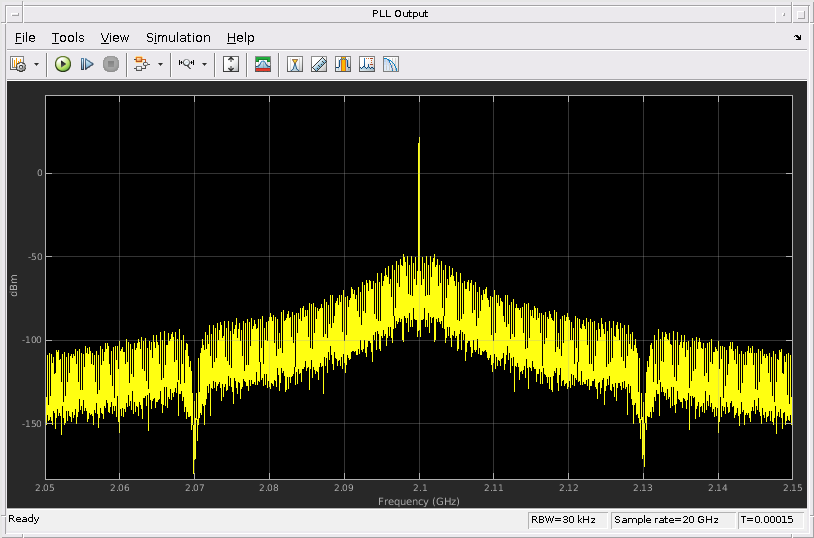Click the -150 y-axis tick label

pyautogui.click(x=30, y=424)
